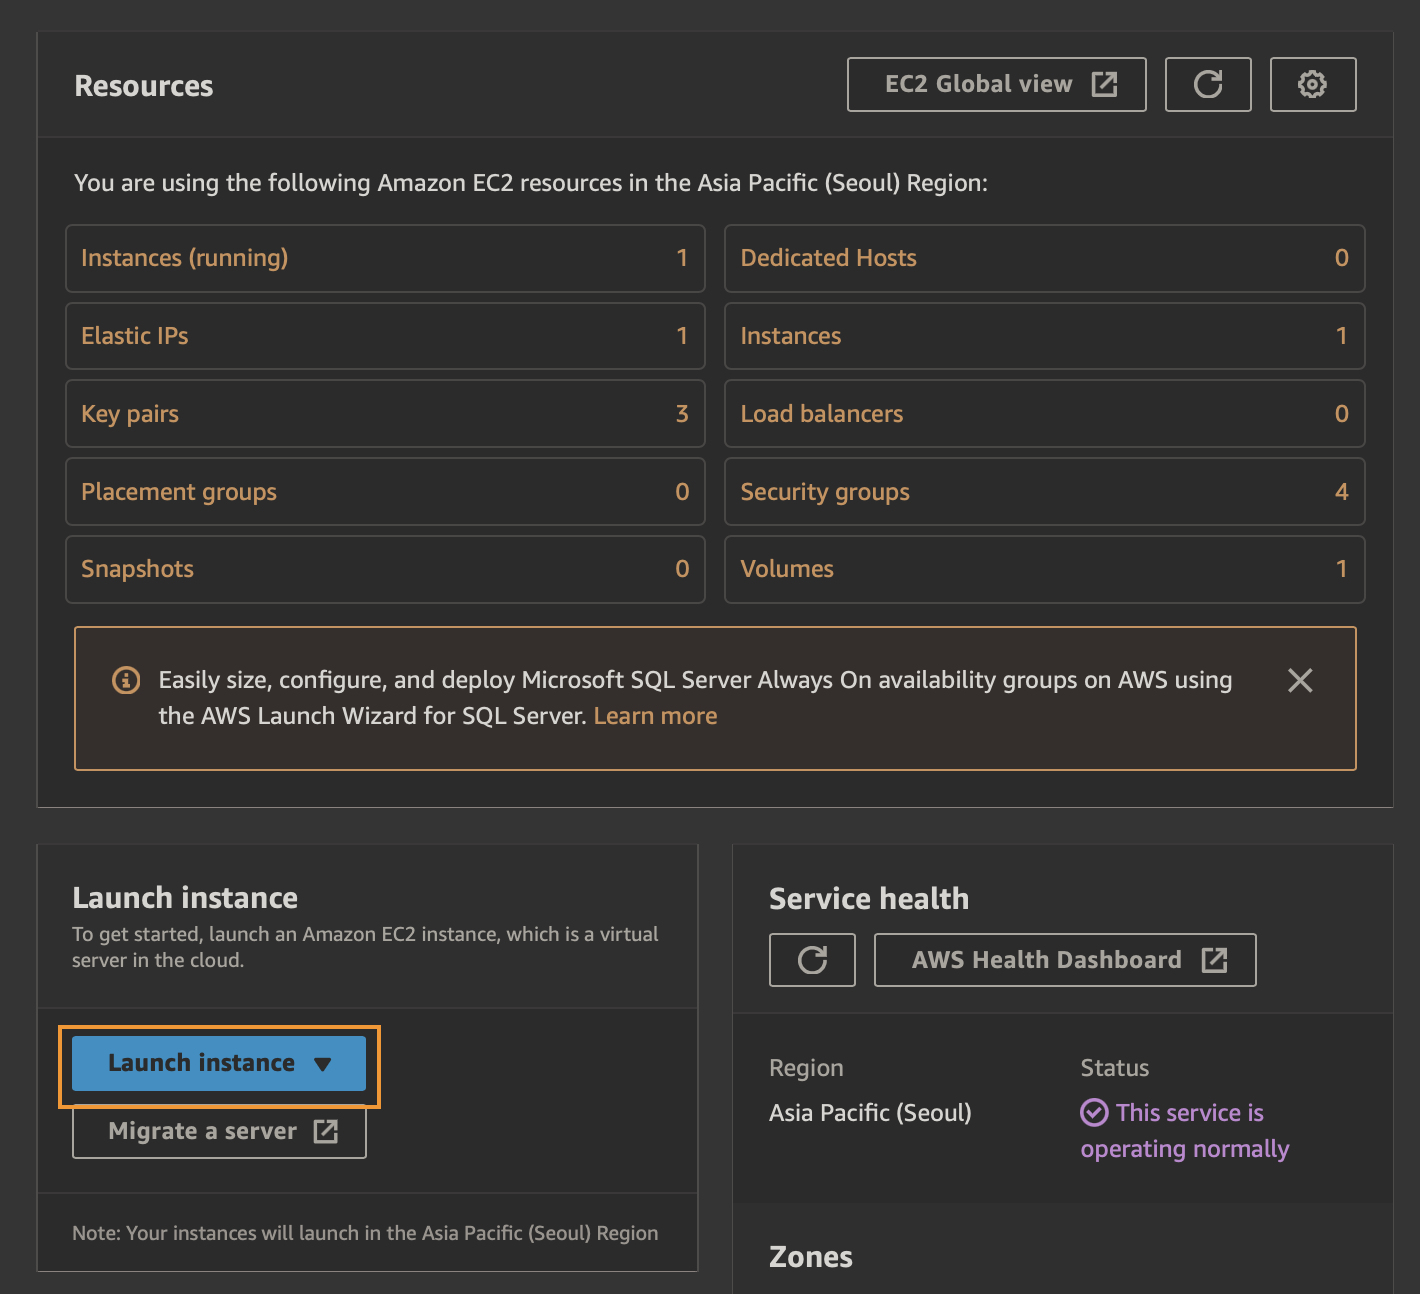Open Key pairs resource
This screenshot has width=1420, height=1294.
385,414
